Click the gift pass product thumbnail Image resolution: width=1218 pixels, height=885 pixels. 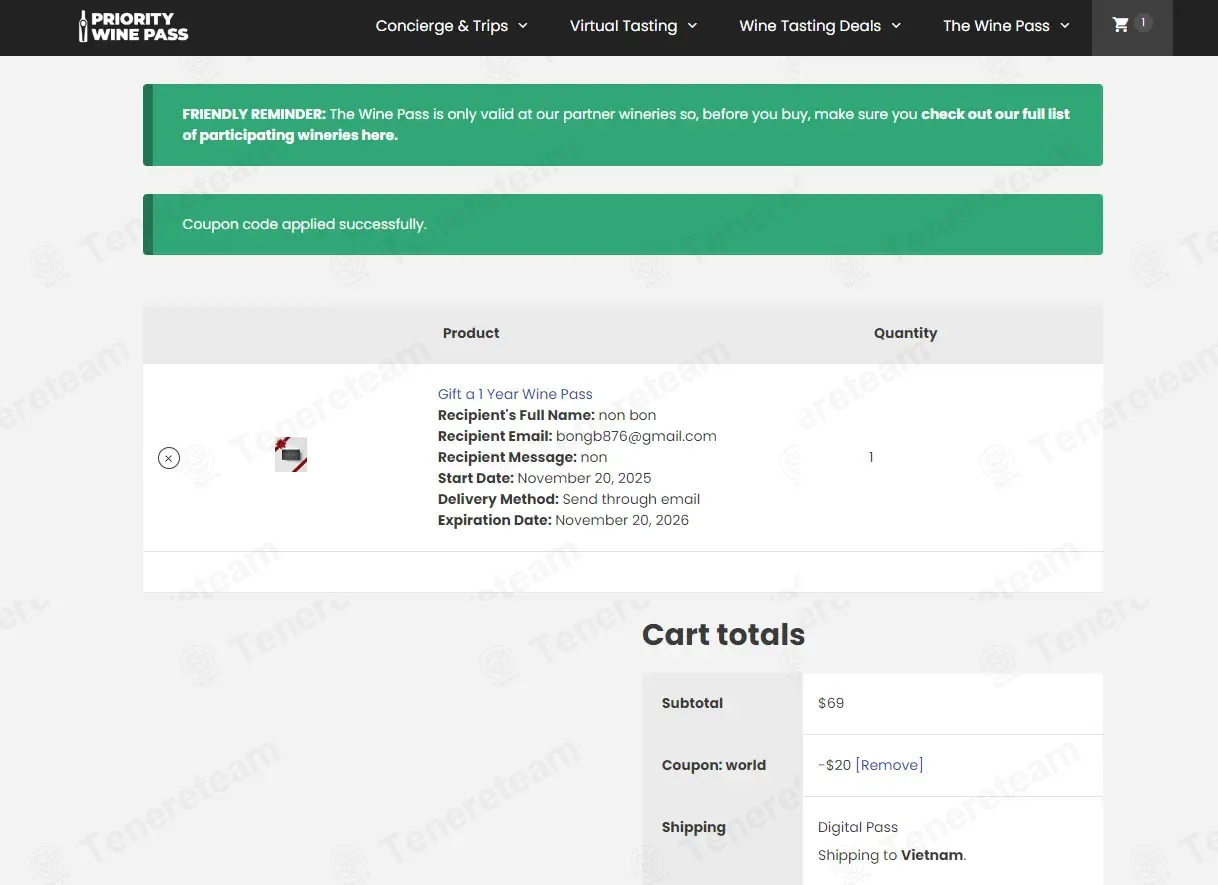point(291,455)
